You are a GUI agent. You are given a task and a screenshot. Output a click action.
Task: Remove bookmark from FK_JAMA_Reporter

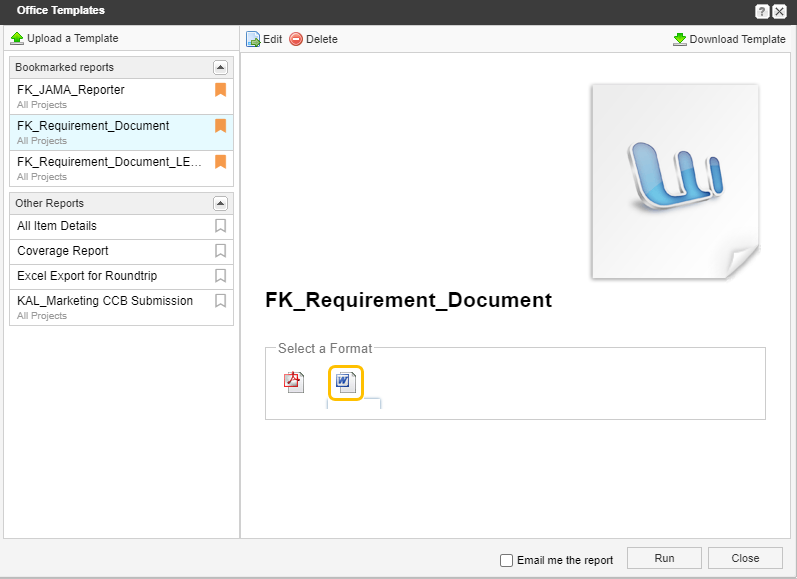coord(220,90)
